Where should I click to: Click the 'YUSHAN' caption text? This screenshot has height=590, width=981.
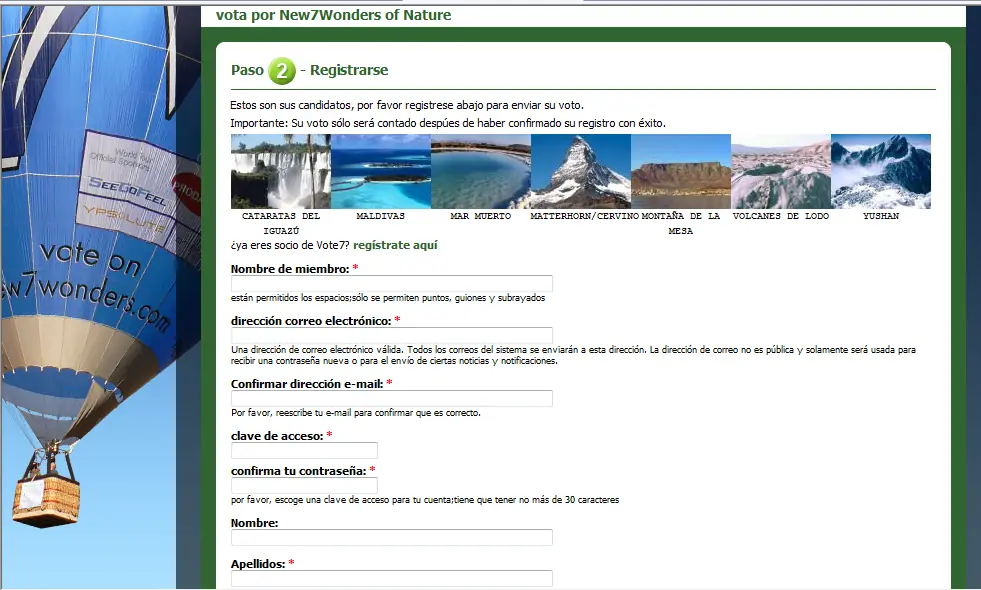[881, 216]
